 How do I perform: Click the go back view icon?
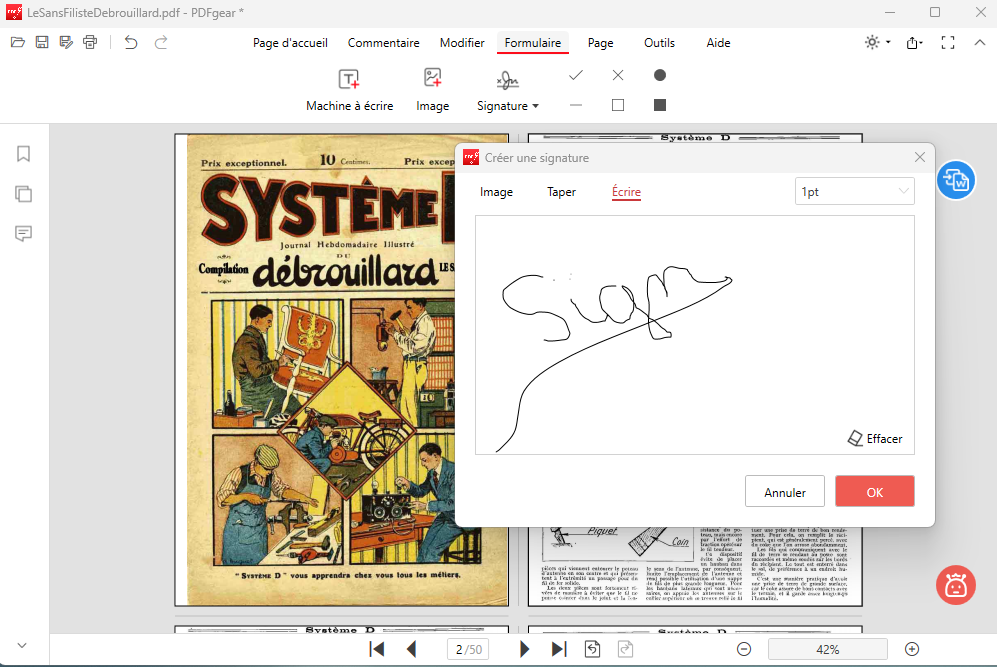[592, 649]
